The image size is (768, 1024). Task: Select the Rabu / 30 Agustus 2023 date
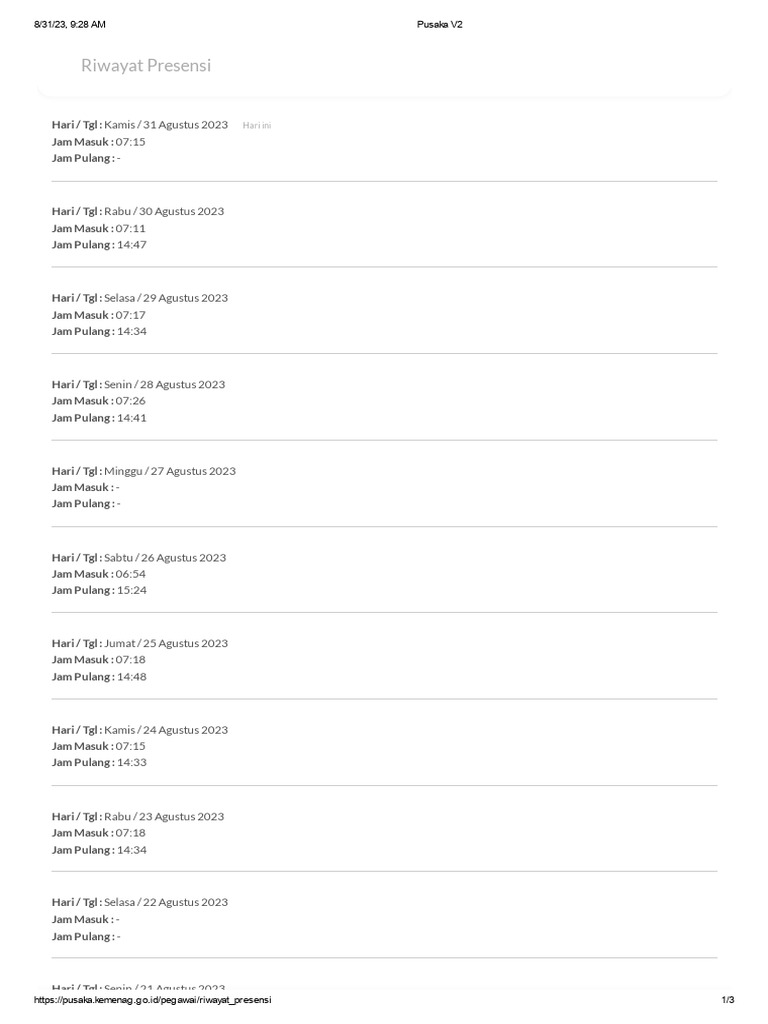[164, 211]
